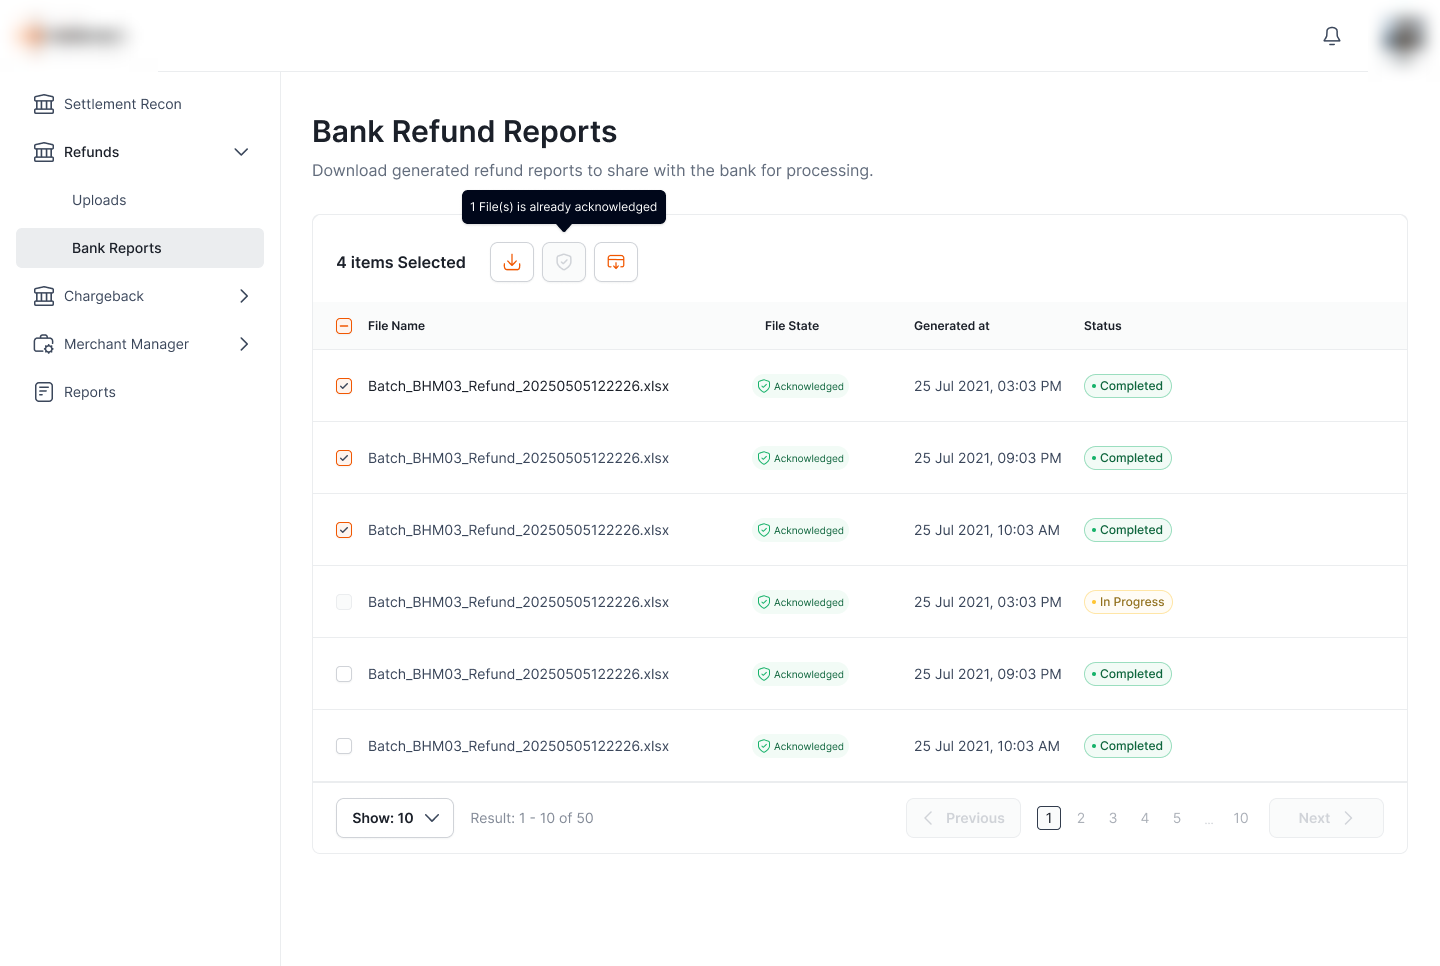
Task: Uncheck the checked row generated at 10:03 AM
Action: pyautogui.click(x=344, y=530)
